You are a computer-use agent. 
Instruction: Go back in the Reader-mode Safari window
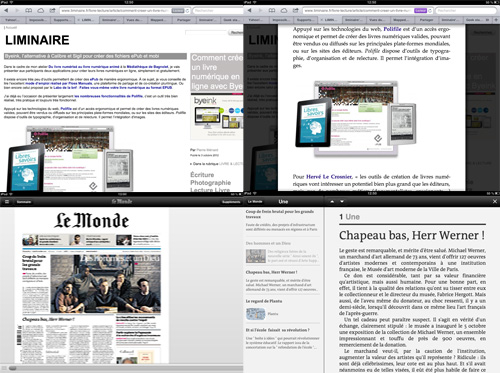(249, 11)
